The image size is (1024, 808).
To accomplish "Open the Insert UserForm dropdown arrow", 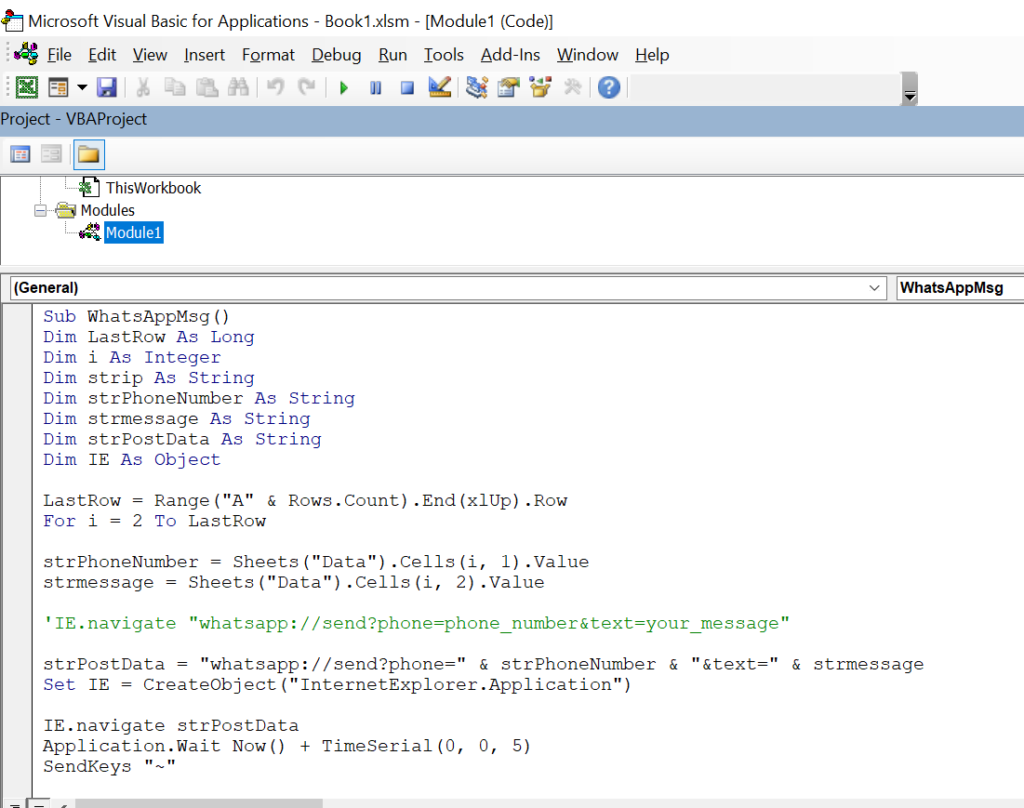I will coord(82,87).
